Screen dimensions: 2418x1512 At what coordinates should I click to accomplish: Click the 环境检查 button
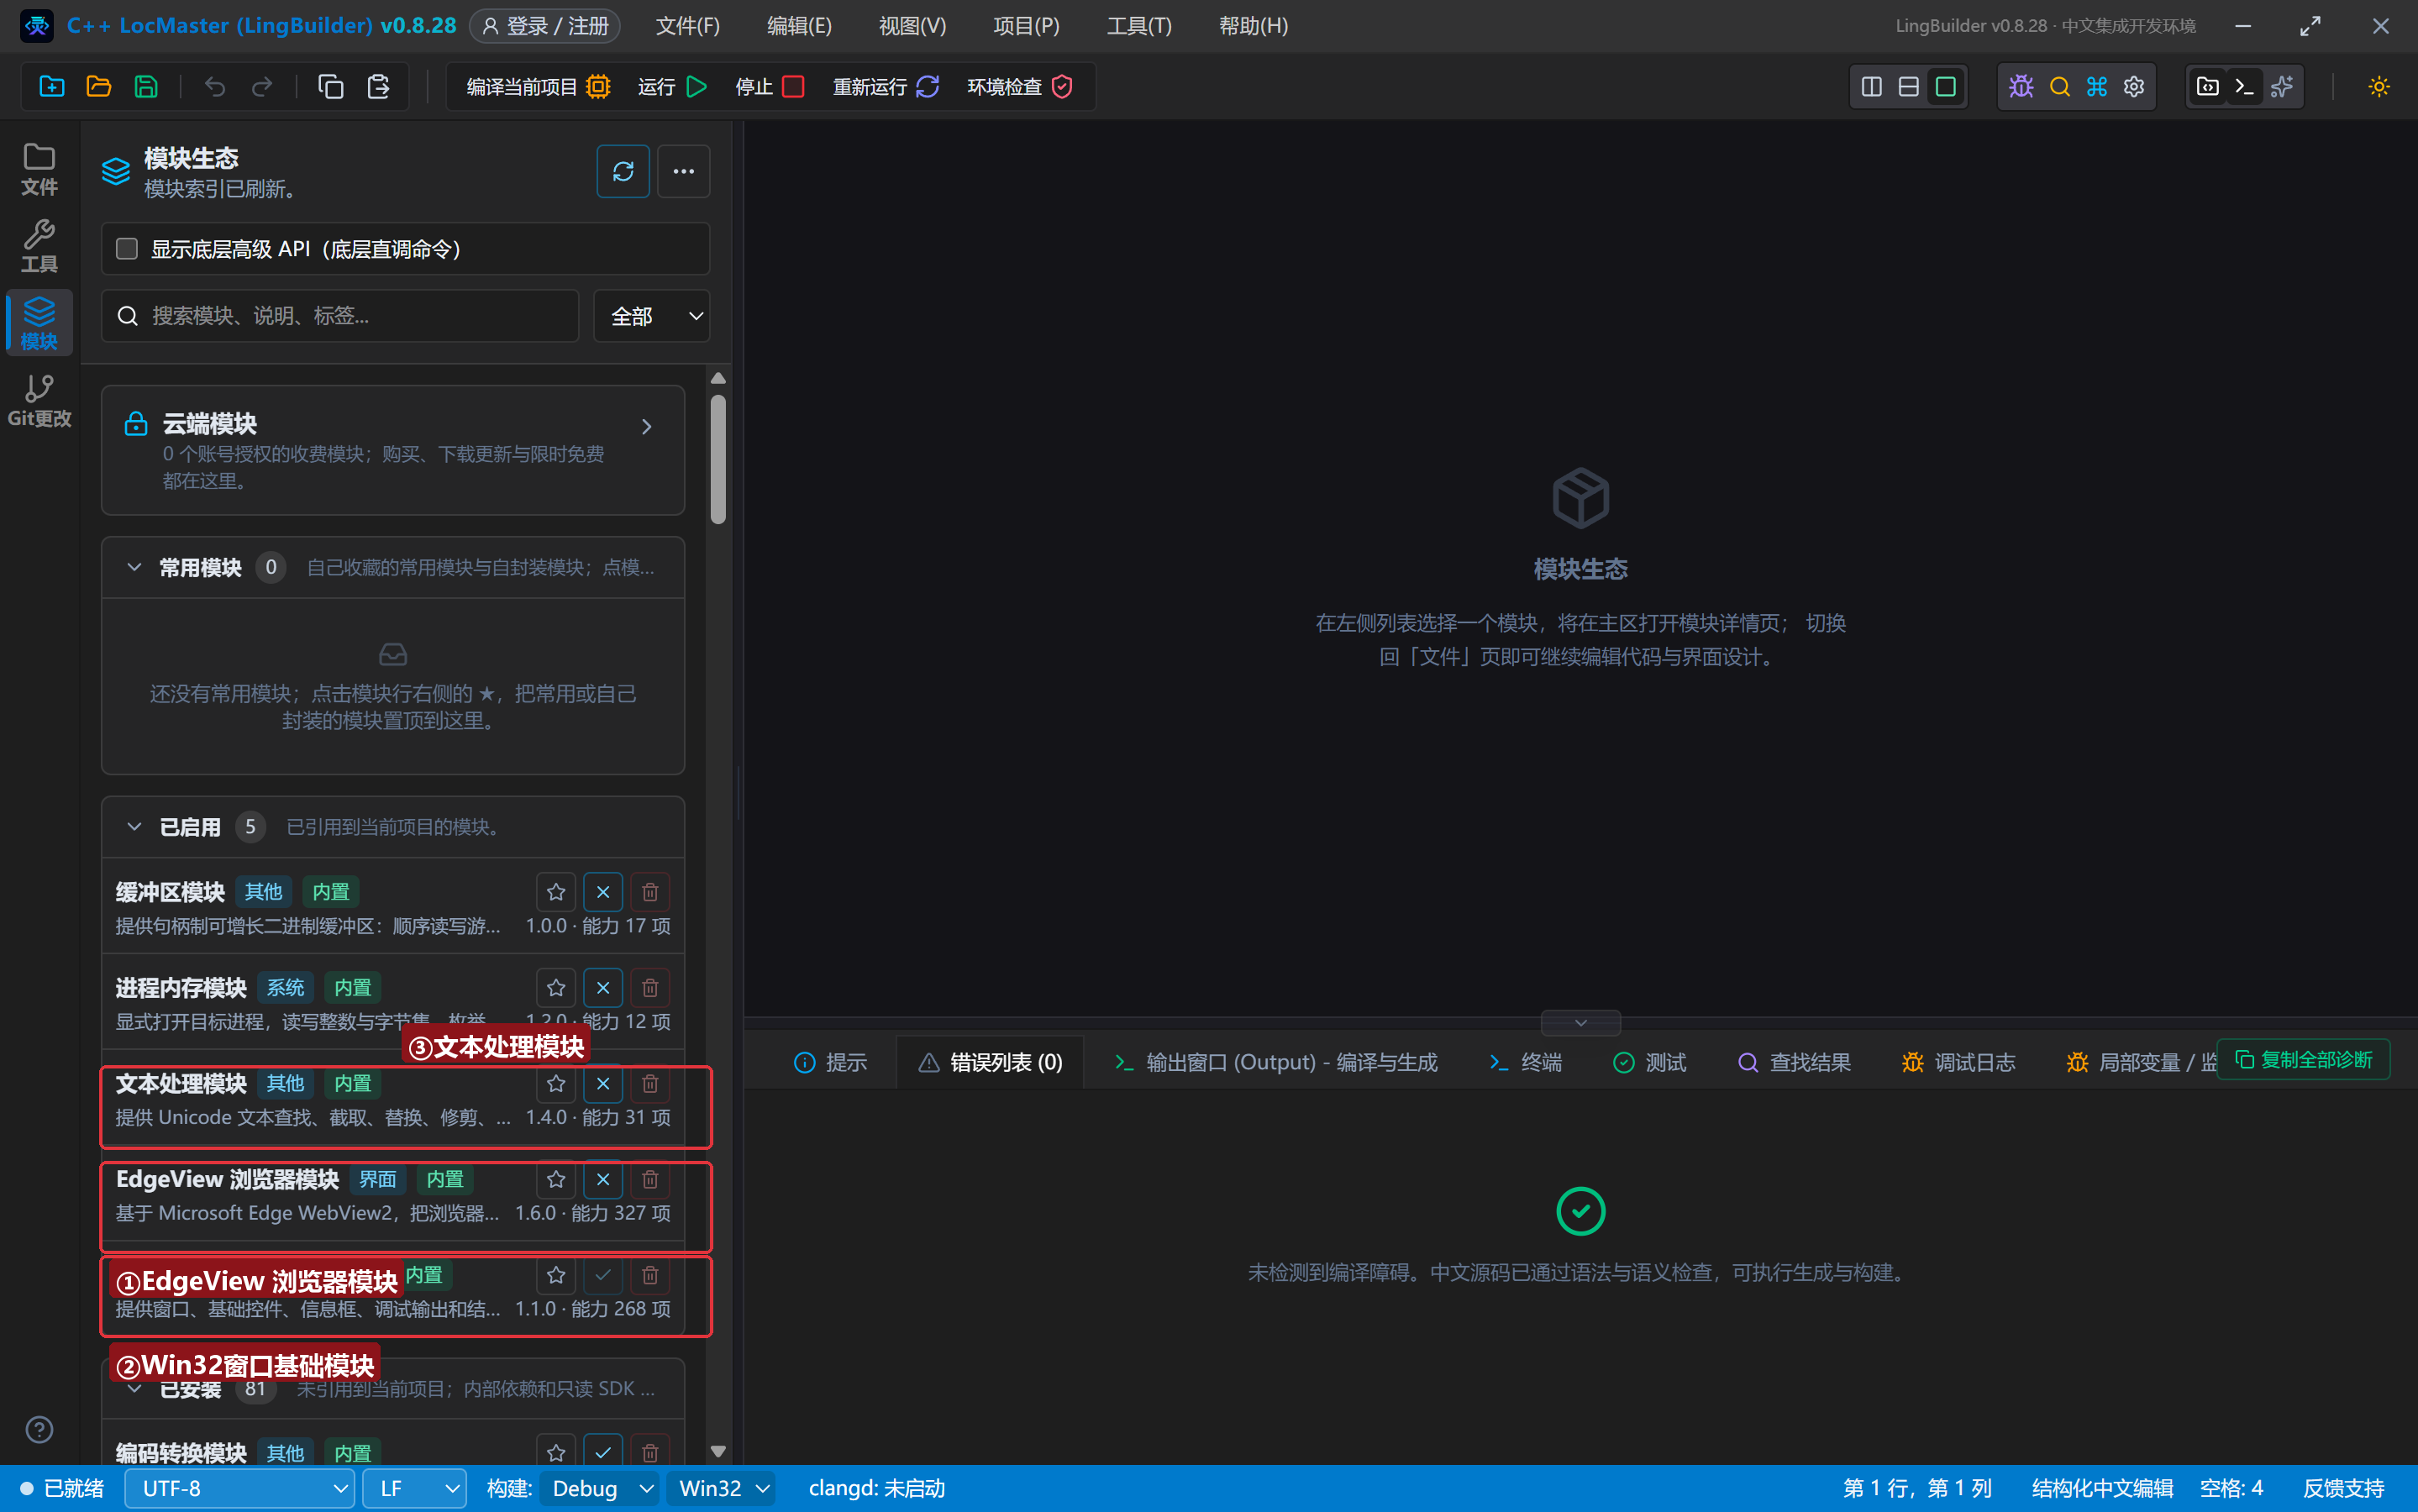pyautogui.click(x=1020, y=87)
